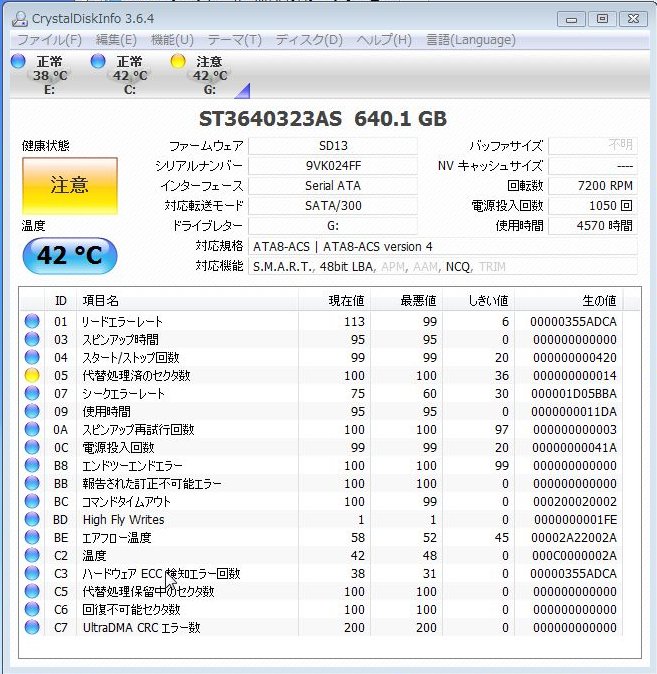Click the firmware field showing SD13
The height and width of the screenshot is (674, 657).
click(333, 146)
